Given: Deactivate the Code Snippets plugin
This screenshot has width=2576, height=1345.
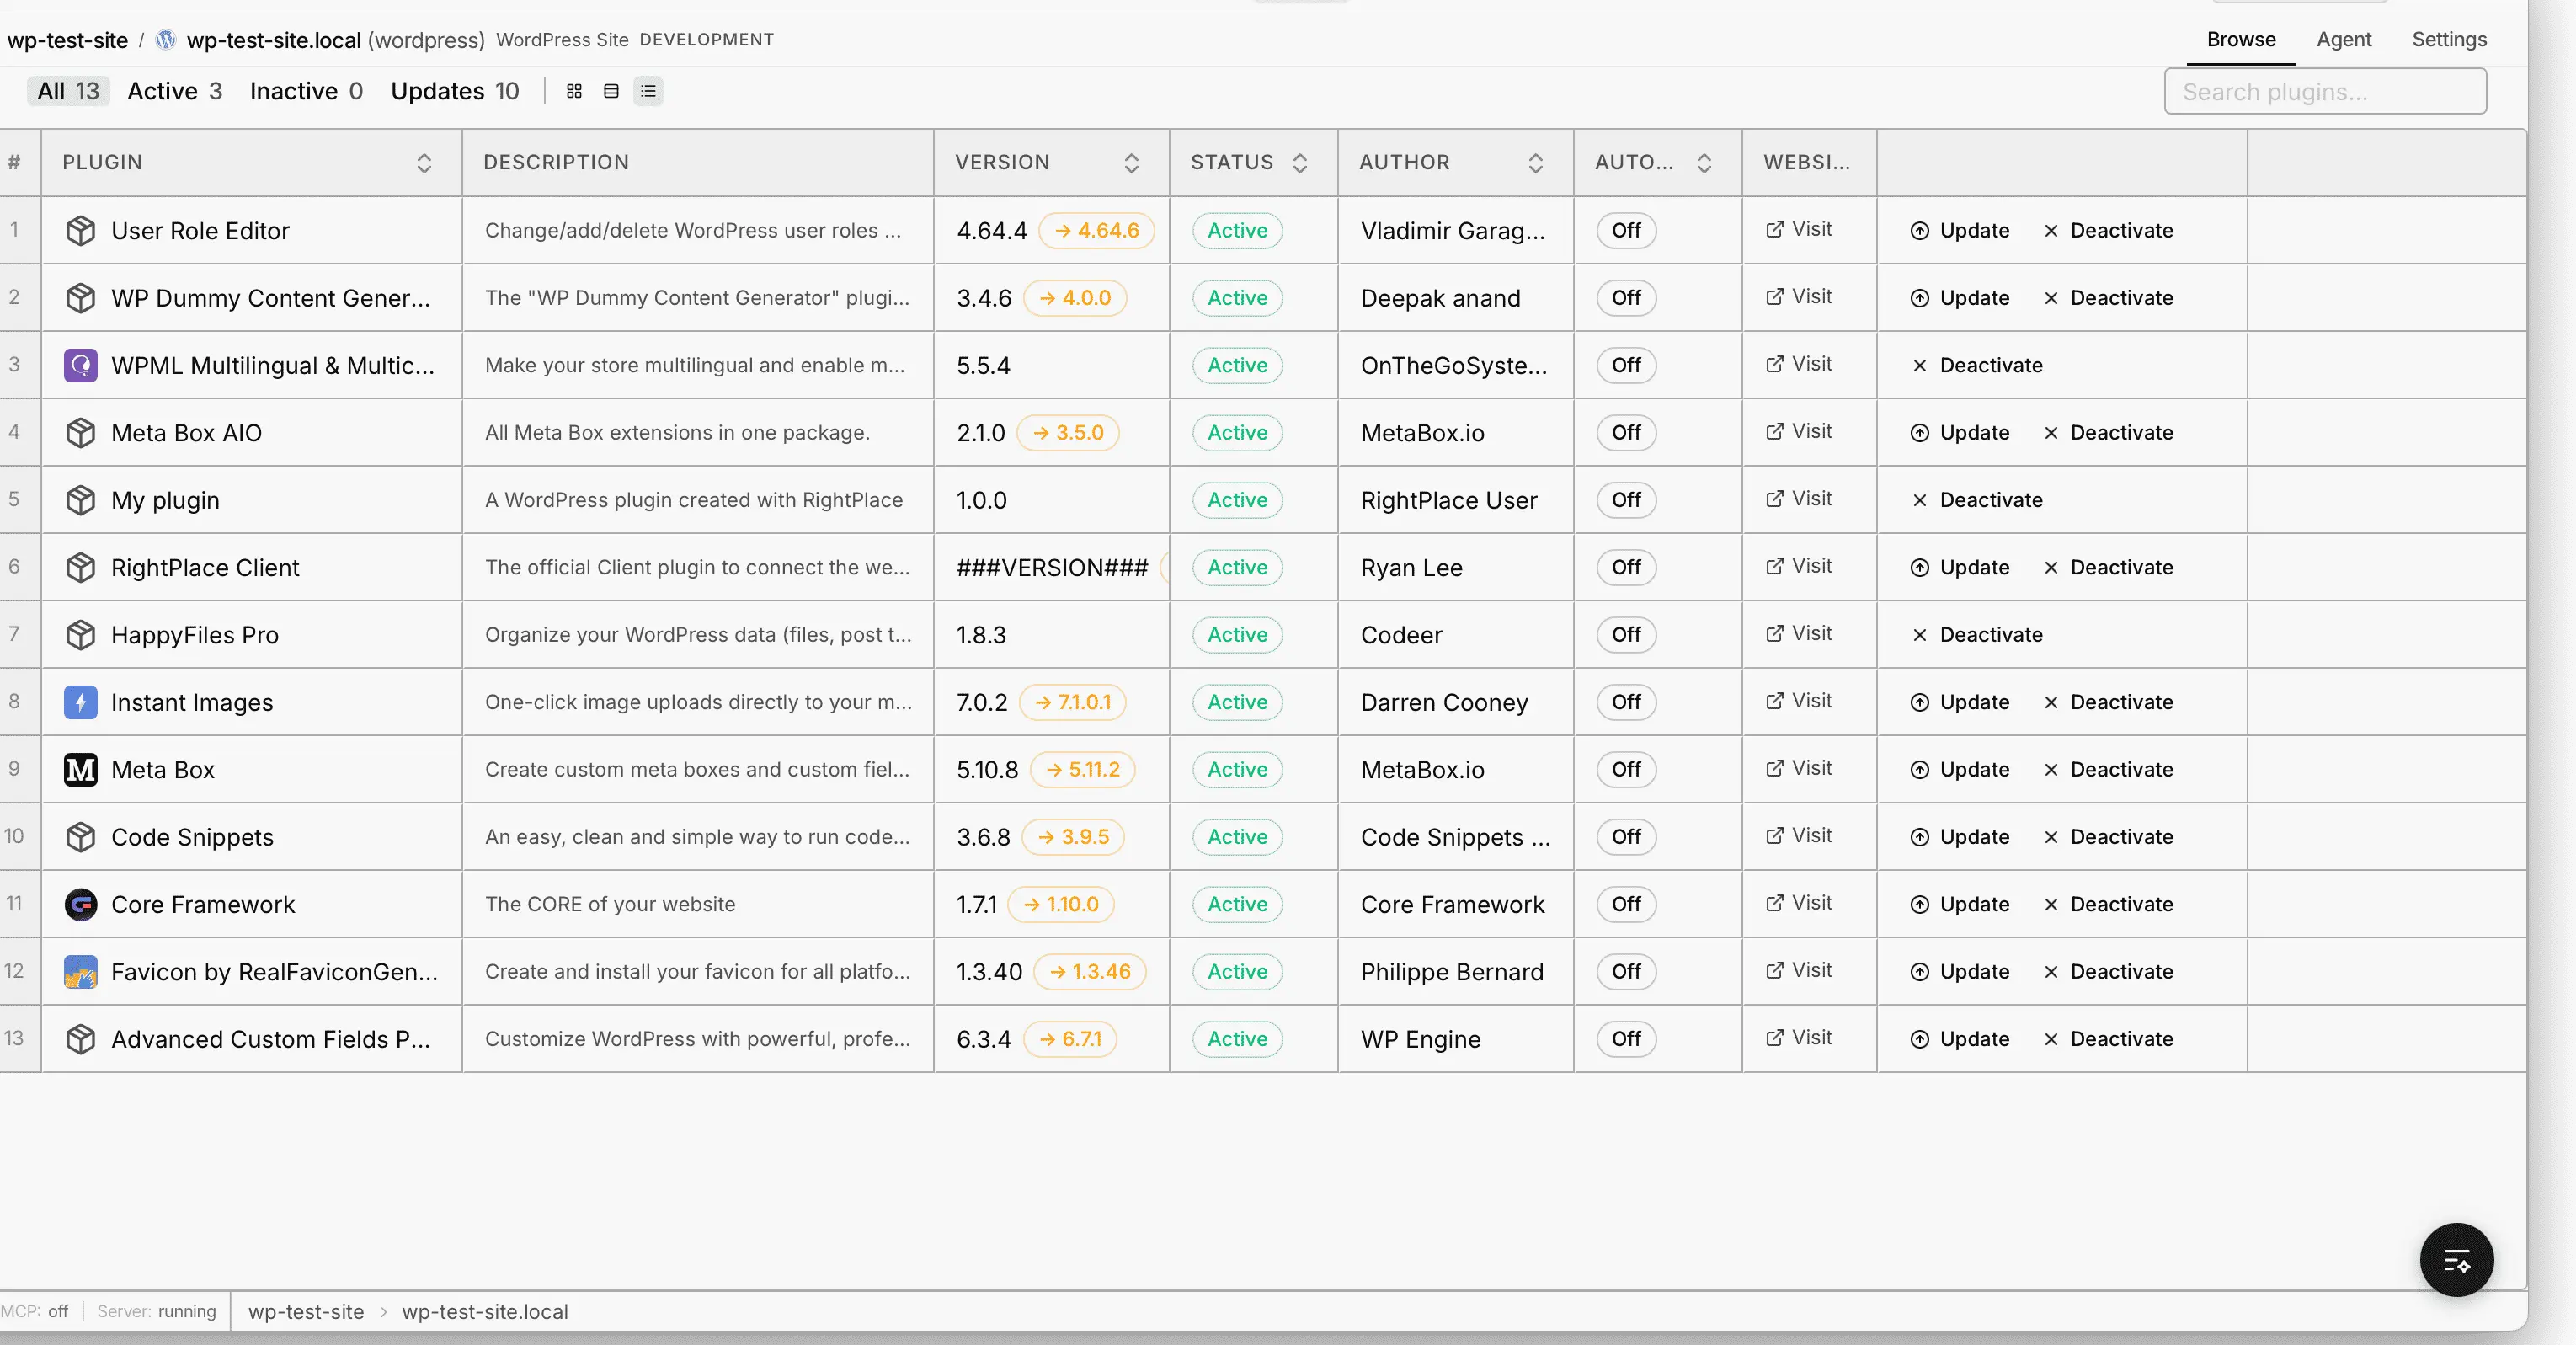Looking at the screenshot, I should click(2107, 836).
